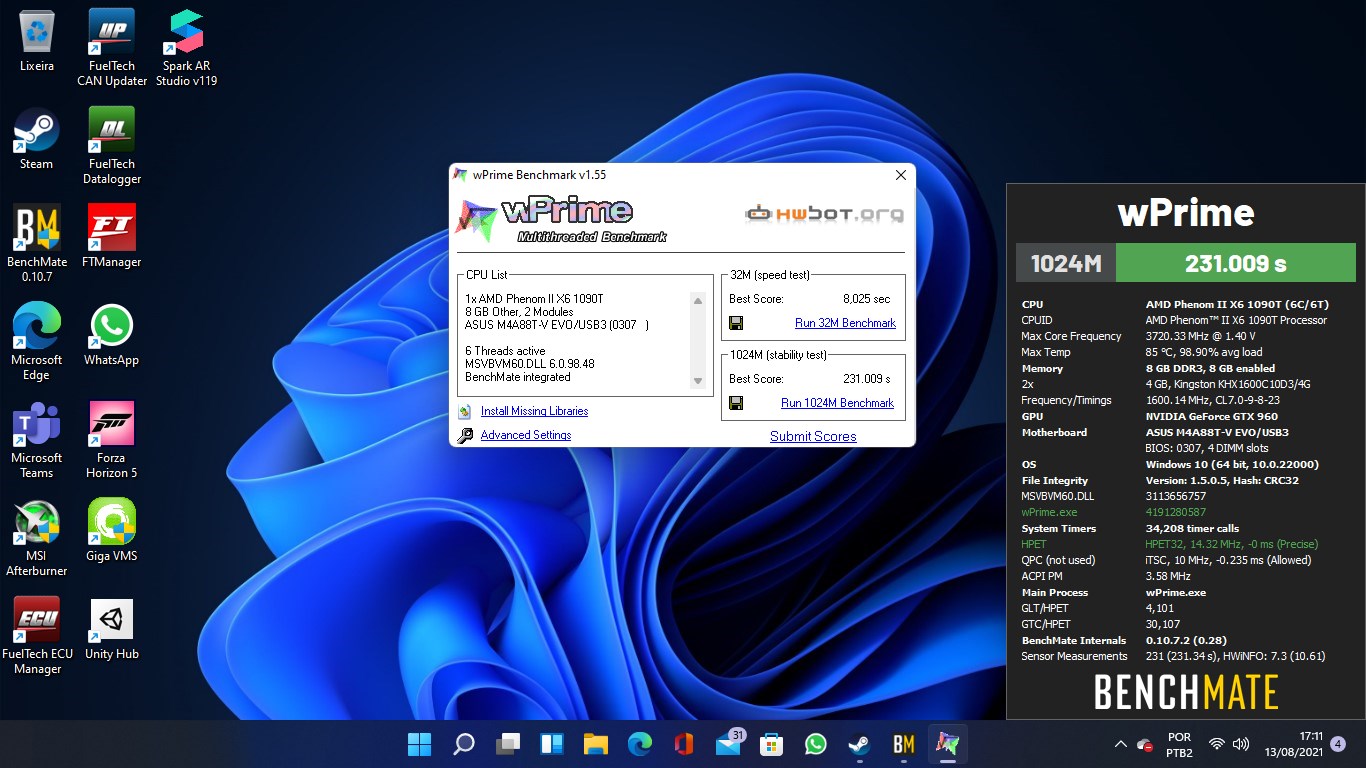
Task: Click the CPU List scroll up arrow
Action: 698,300
